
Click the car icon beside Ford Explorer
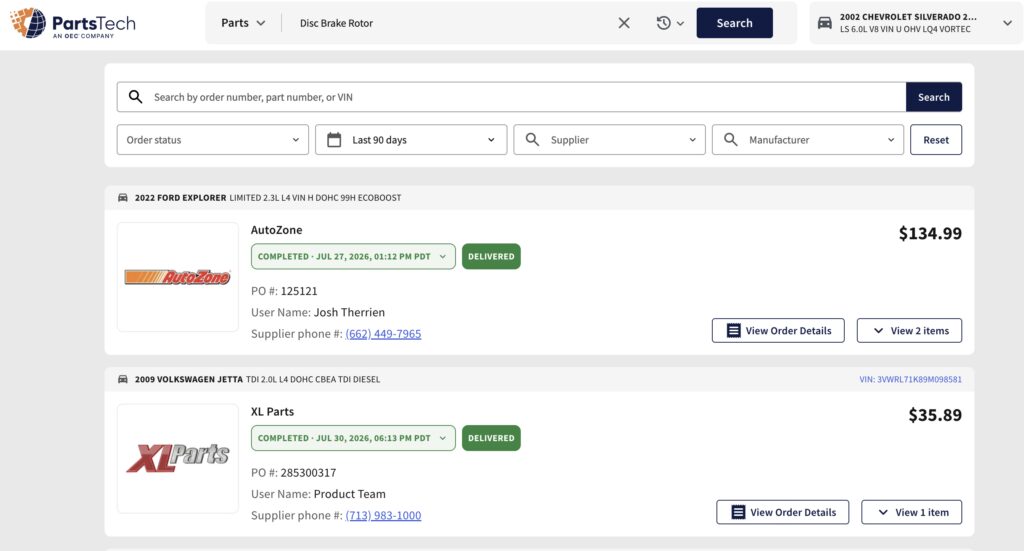pos(123,198)
